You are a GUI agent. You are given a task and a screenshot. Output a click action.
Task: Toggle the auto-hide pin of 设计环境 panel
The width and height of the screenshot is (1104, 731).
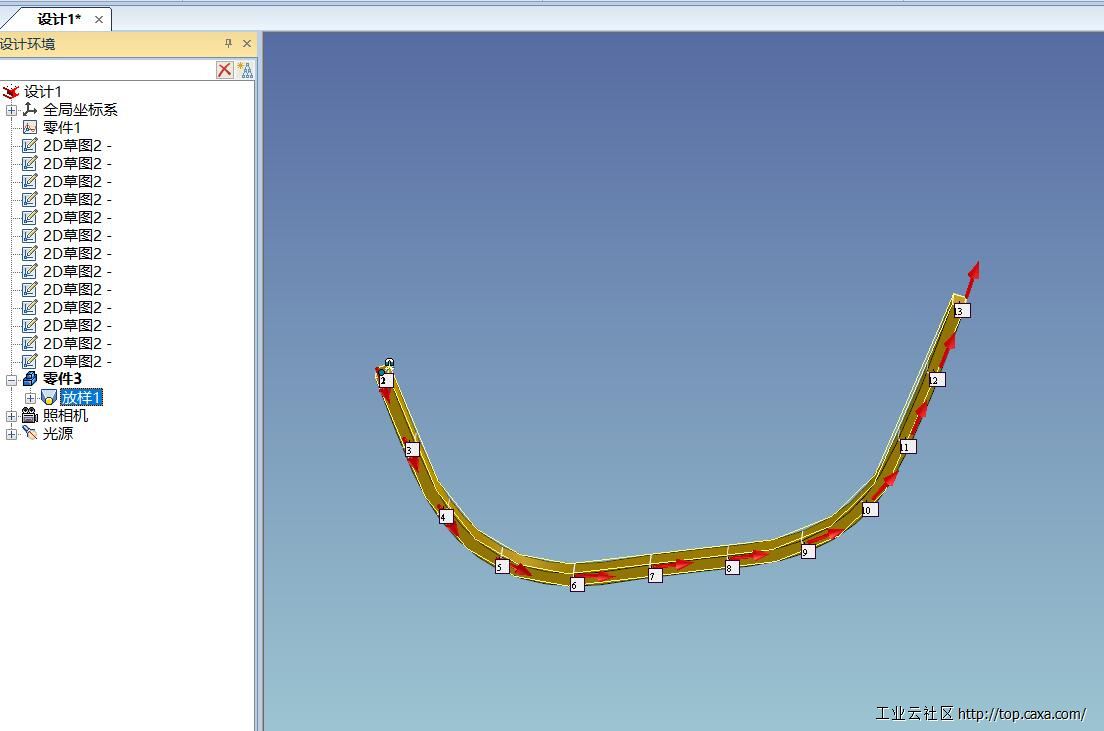pos(228,44)
